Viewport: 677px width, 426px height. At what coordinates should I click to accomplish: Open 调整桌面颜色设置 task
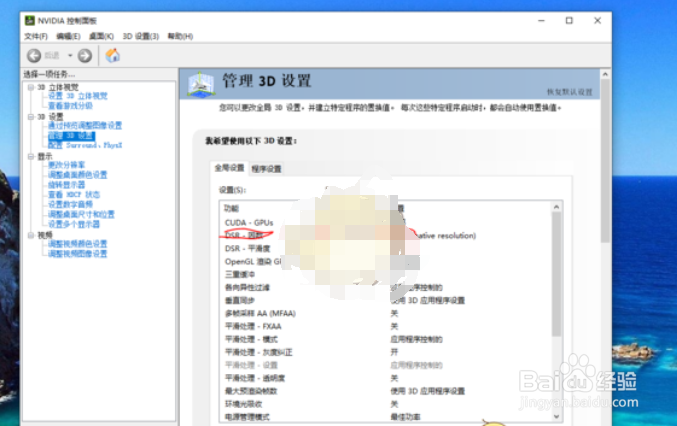(x=78, y=175)
